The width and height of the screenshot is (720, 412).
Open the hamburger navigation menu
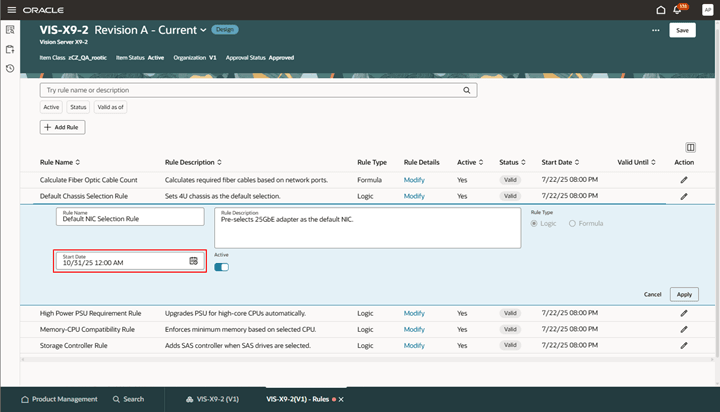point(11,10)
